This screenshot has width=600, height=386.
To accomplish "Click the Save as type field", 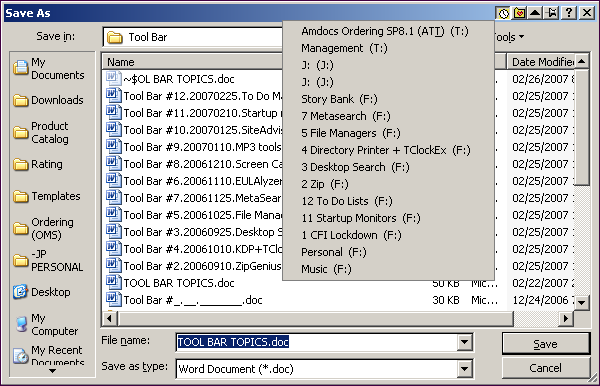I will (317, 369).
